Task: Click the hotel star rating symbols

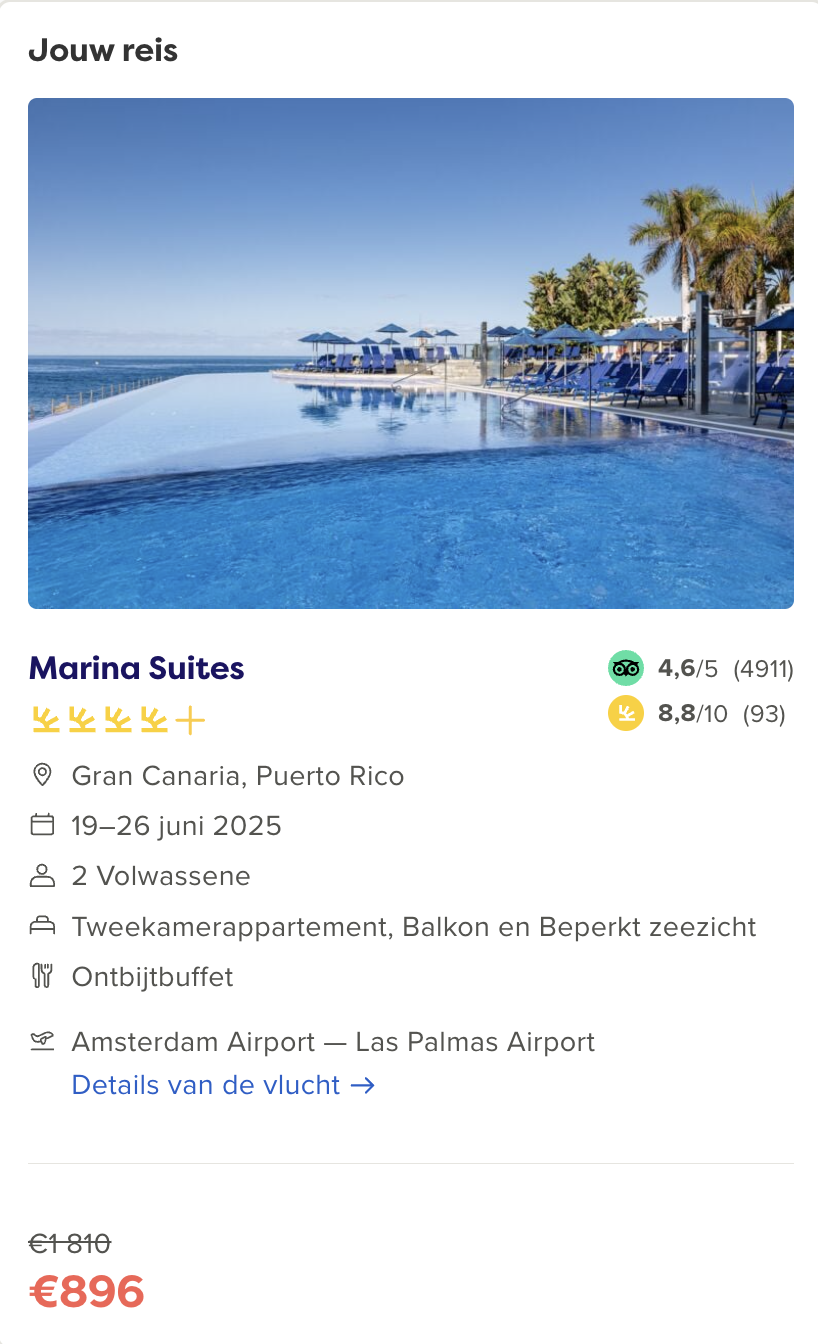Action: click(118, 720)
